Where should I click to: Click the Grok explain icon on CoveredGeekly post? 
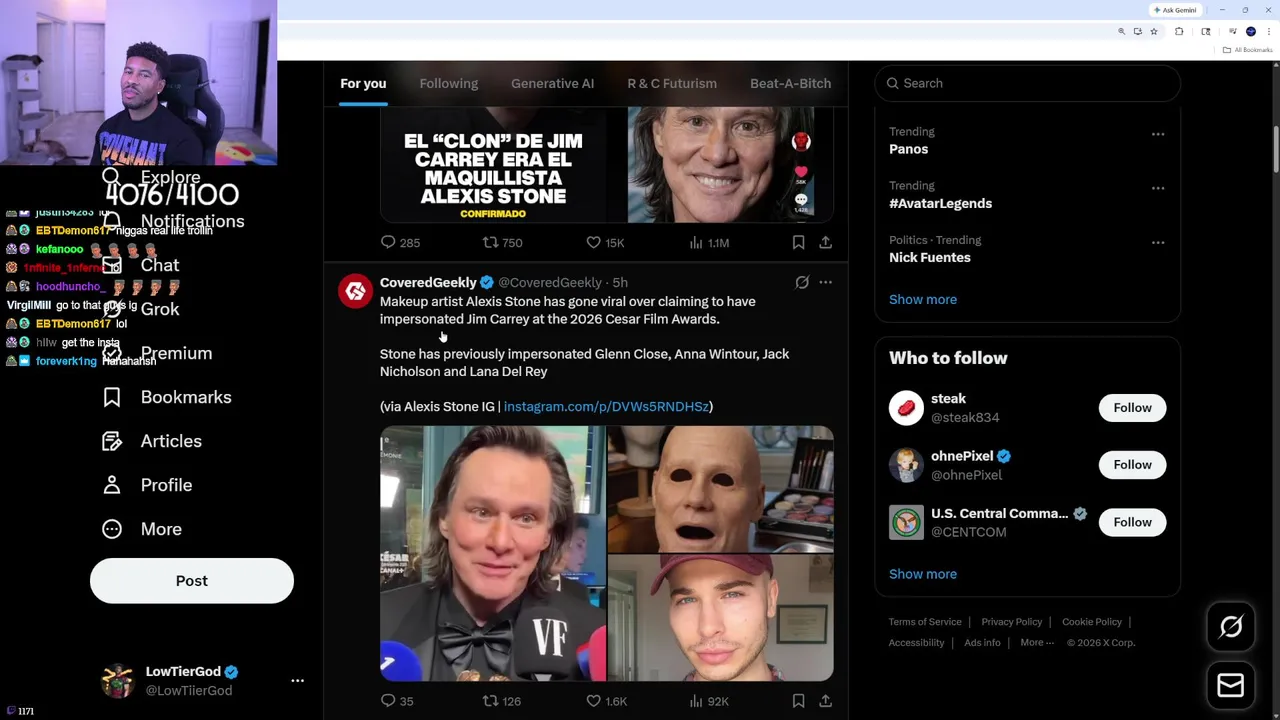(x=802, y=282)
